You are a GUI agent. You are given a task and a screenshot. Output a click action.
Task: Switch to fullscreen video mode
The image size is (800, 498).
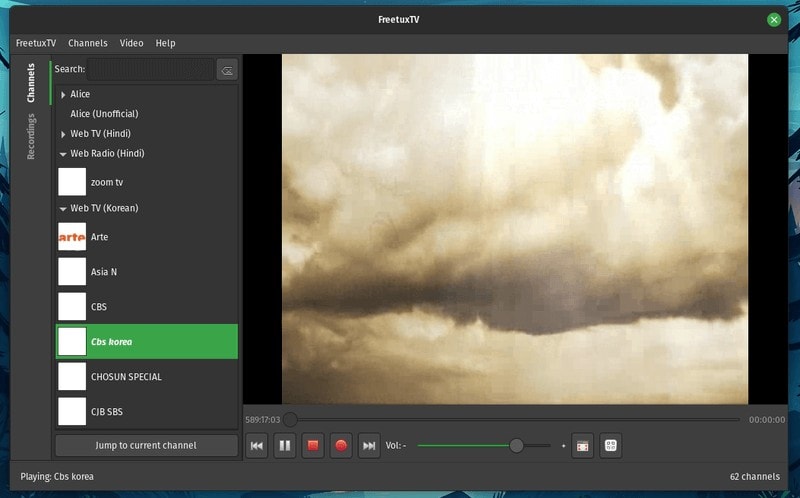point(583,445)
